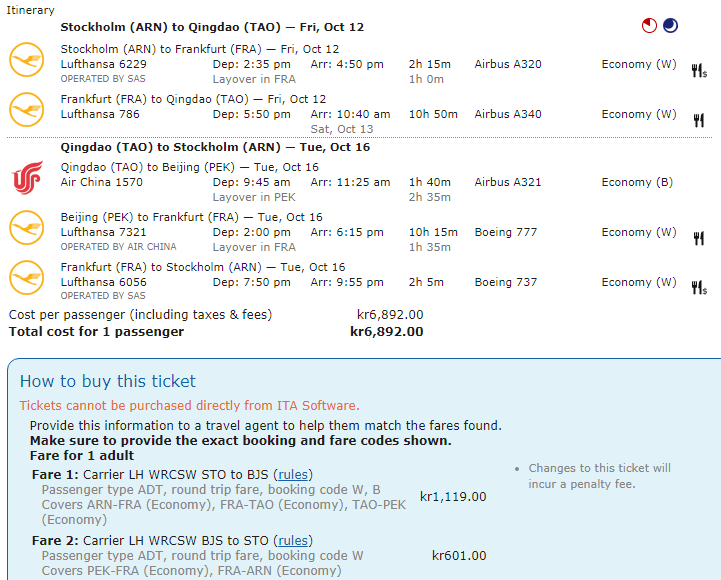Image resolution: width=721 pixels, height=580 pixels.
Task: Click the Air China logo for flight 1570
Action: 27,178
